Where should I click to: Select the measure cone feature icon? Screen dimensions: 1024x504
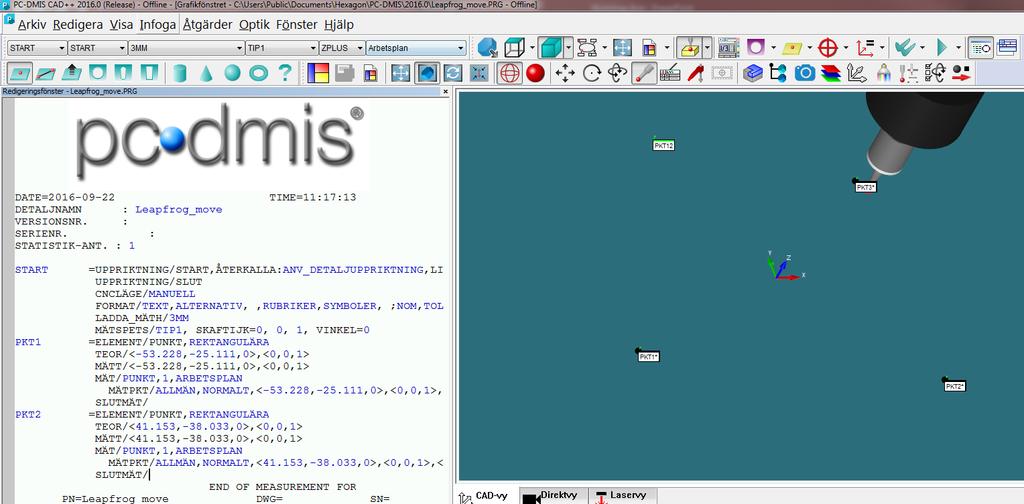click(x=206, y=72)
